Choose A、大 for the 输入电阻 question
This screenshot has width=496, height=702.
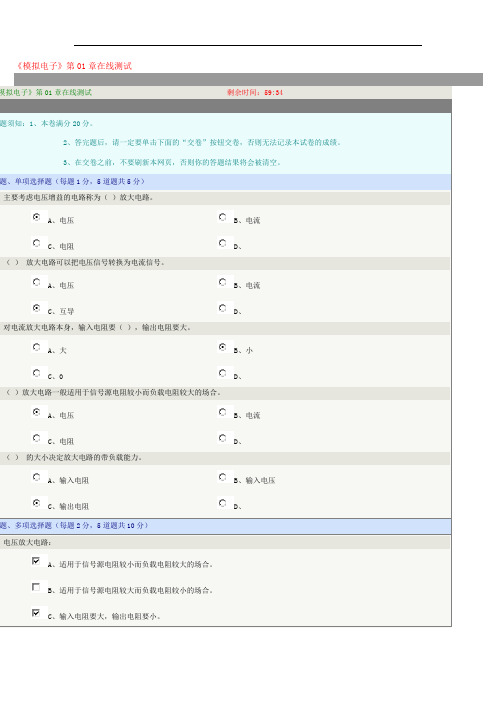click(37, 347)
